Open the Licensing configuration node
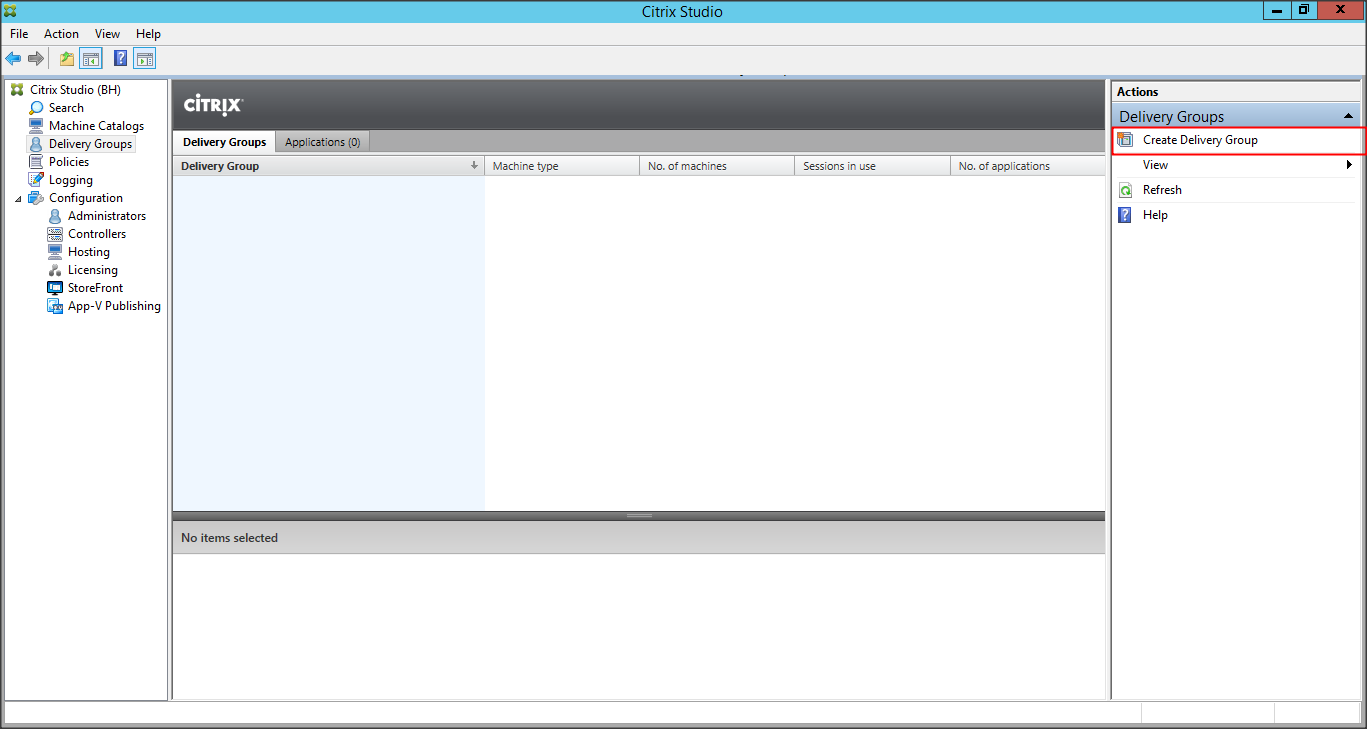 92,270
